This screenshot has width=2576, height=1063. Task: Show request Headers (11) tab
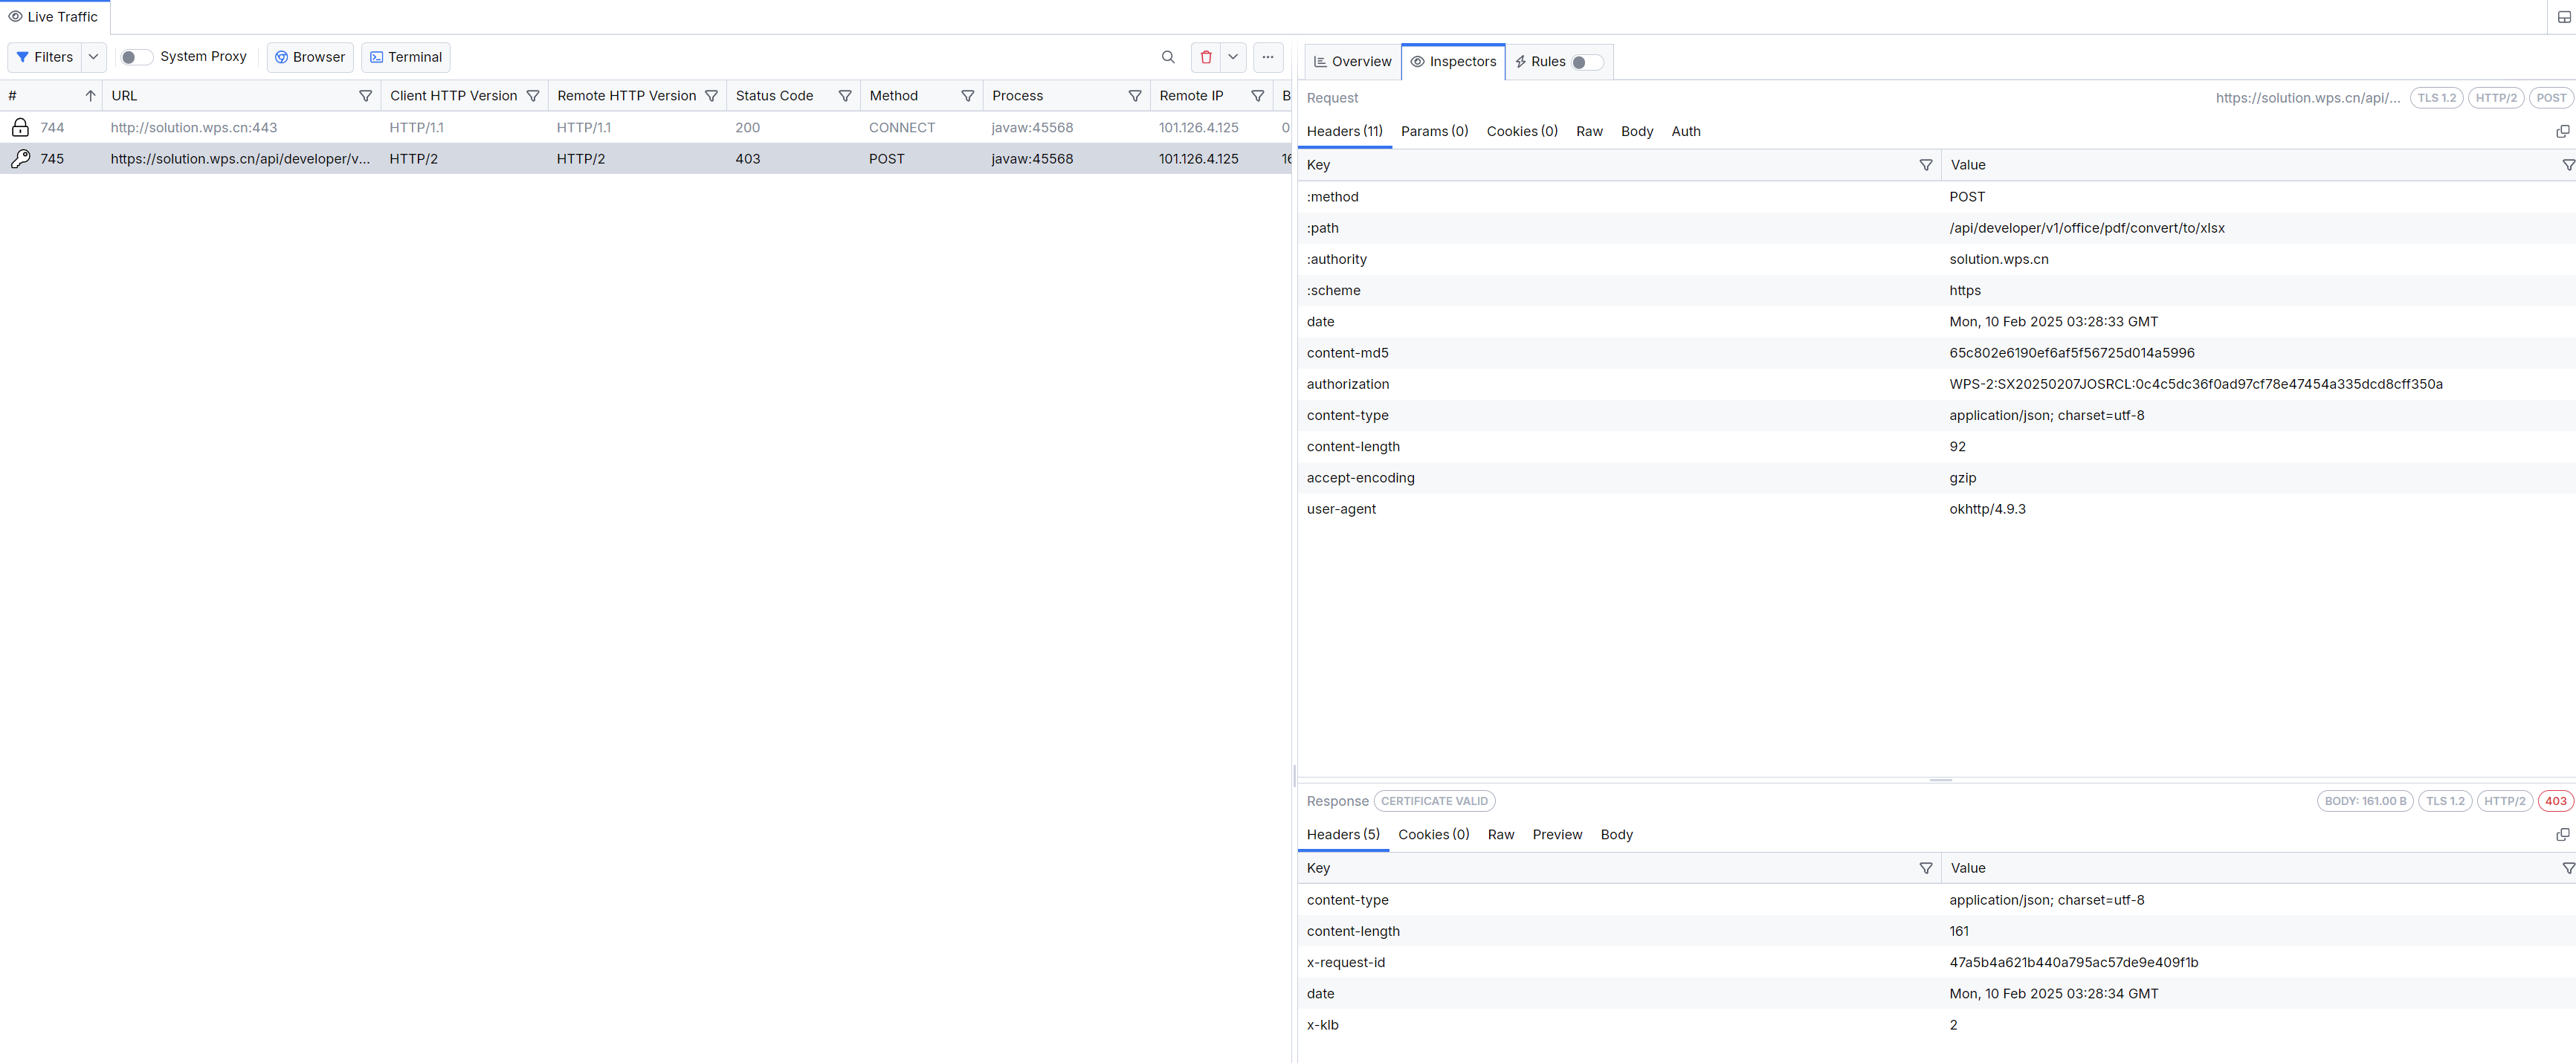pyautogui.click(x=1344, y=131)
